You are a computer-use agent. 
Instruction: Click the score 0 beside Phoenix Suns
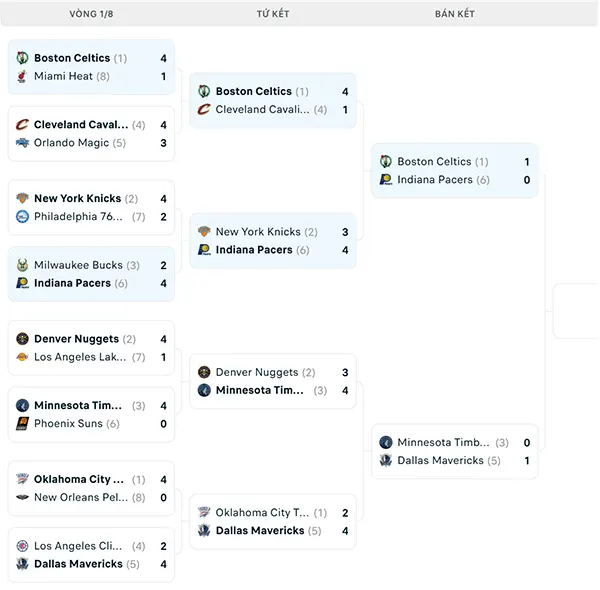coord(163,424)
